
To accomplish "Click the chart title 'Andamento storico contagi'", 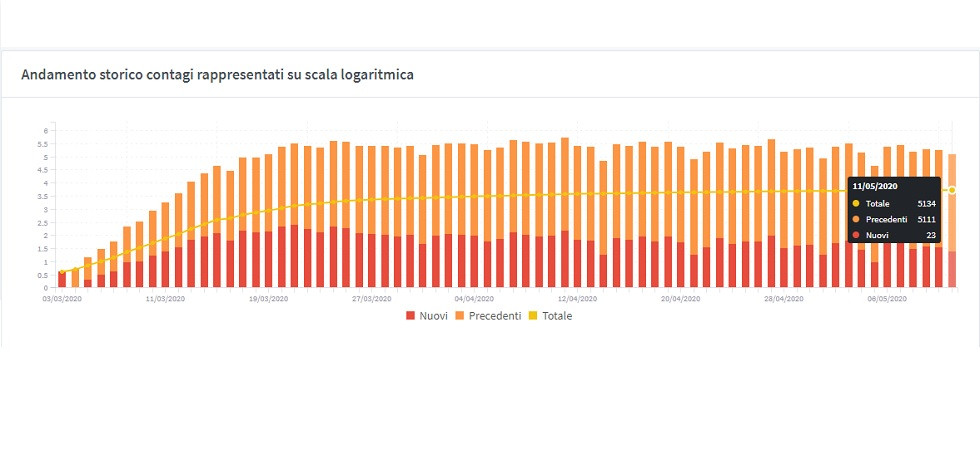I will 217,75.
